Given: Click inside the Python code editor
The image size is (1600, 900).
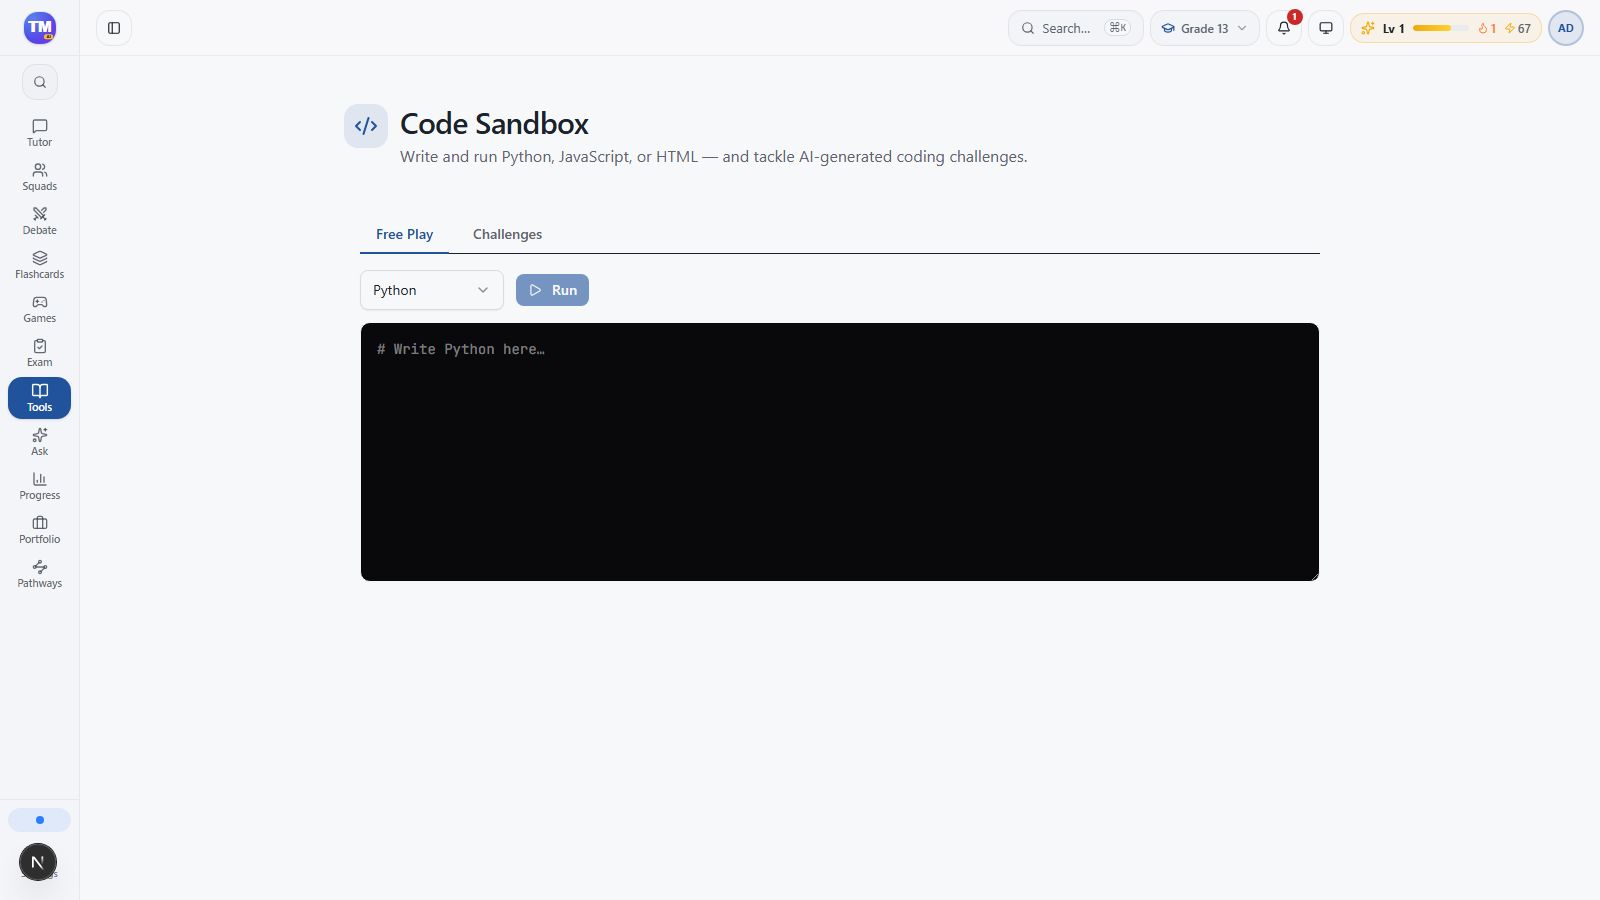Looking at the screenshot, I should tap(840, 452).
